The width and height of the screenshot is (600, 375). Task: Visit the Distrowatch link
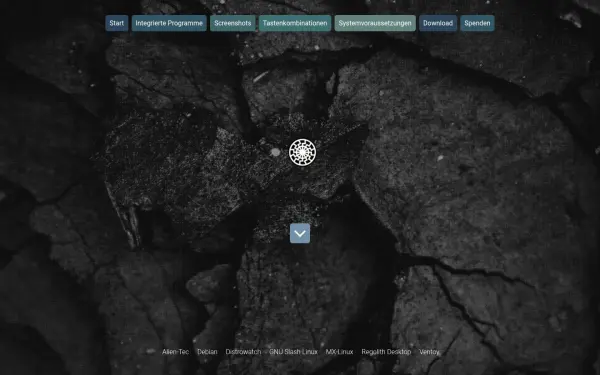click(x=243, y=352)
